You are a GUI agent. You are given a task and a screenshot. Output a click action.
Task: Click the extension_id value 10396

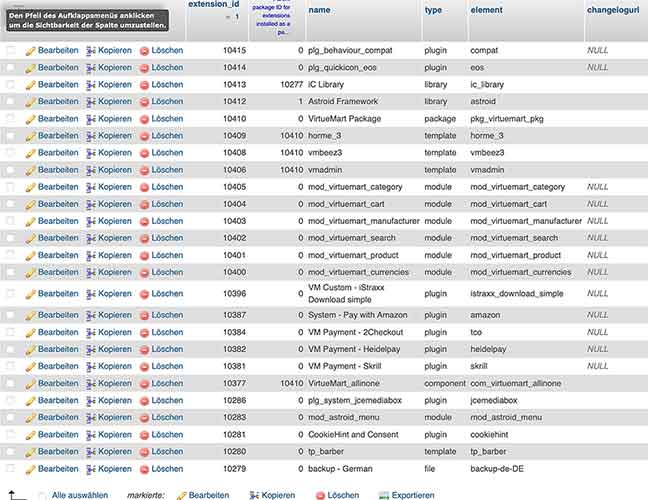point(234,293)
